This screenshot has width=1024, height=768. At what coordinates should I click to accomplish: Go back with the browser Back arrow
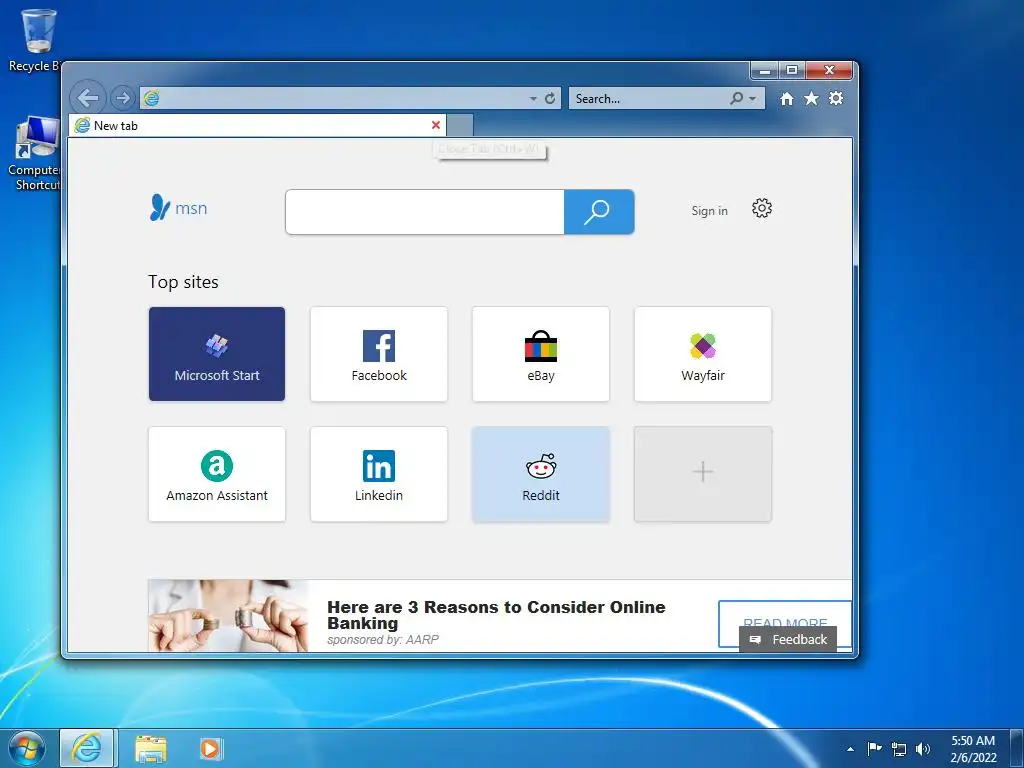tap(88, 98)
